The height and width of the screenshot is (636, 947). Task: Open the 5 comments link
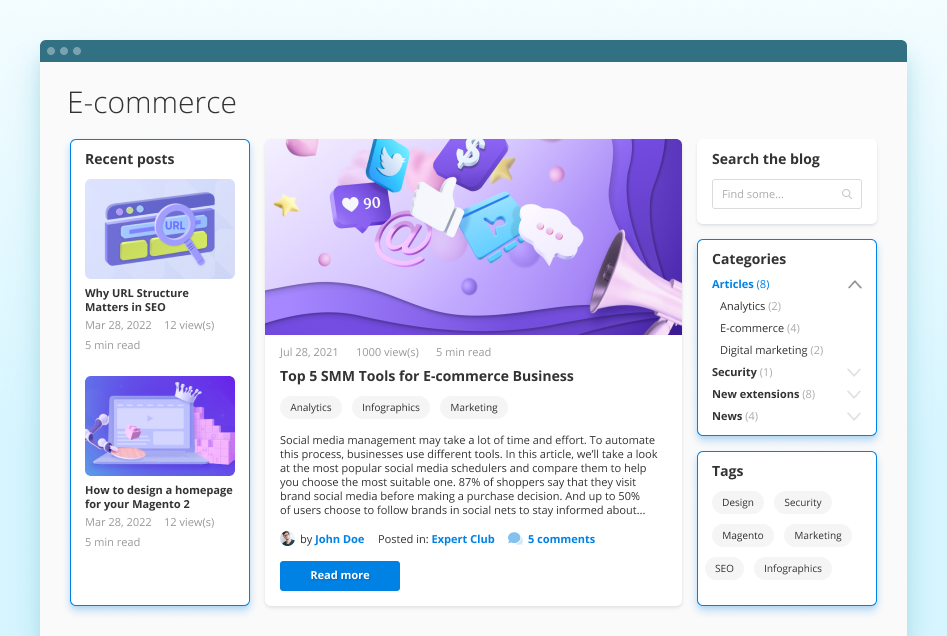pyautogui.click(x=561, y=539)
